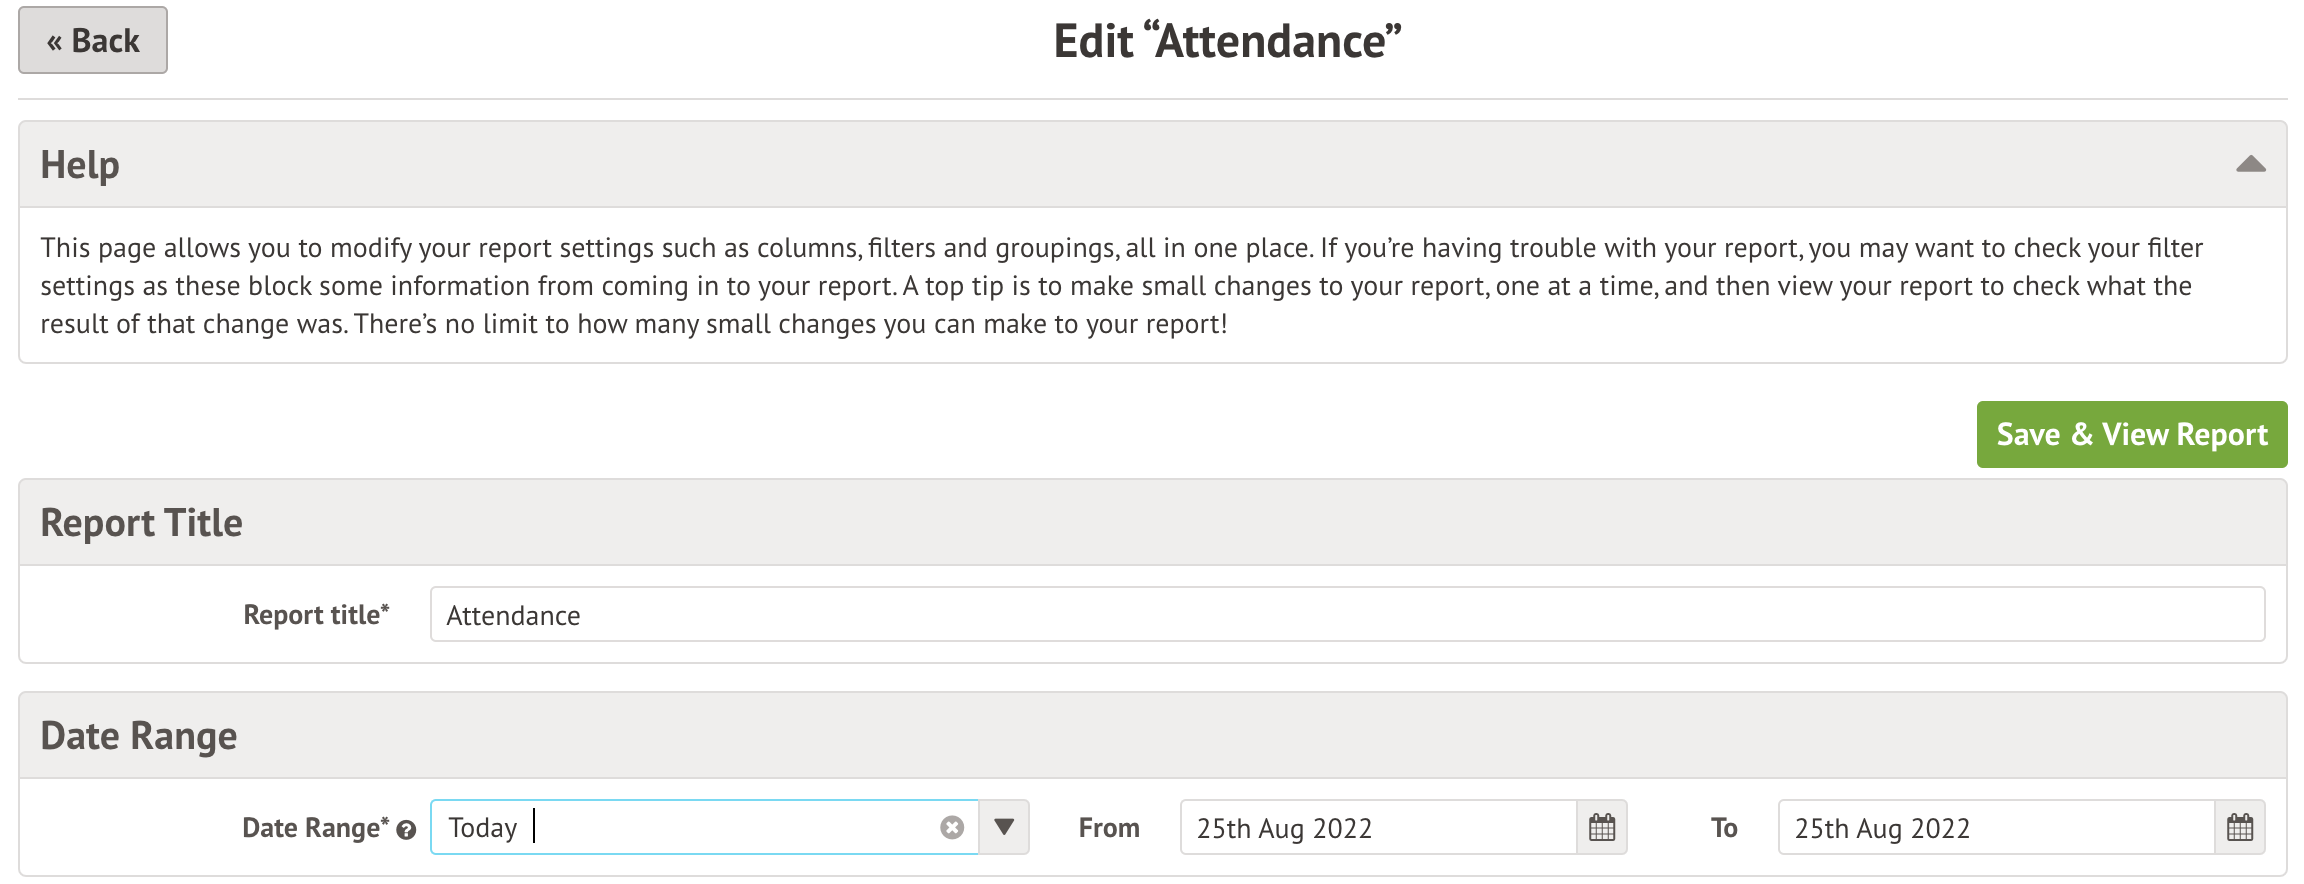Open the From date calendar picker icon
The height and width of the screenshot is (884, 2304).
coord(1602,828)
